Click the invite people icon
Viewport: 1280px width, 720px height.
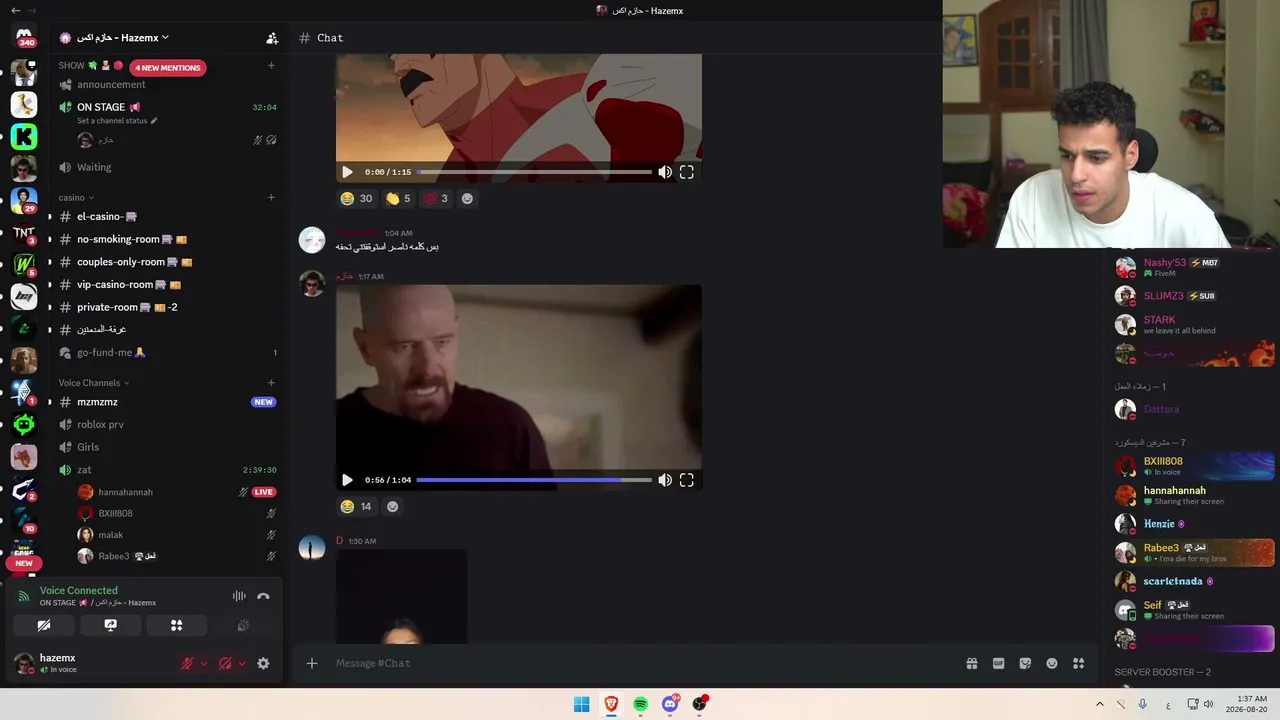pos(272,38)
